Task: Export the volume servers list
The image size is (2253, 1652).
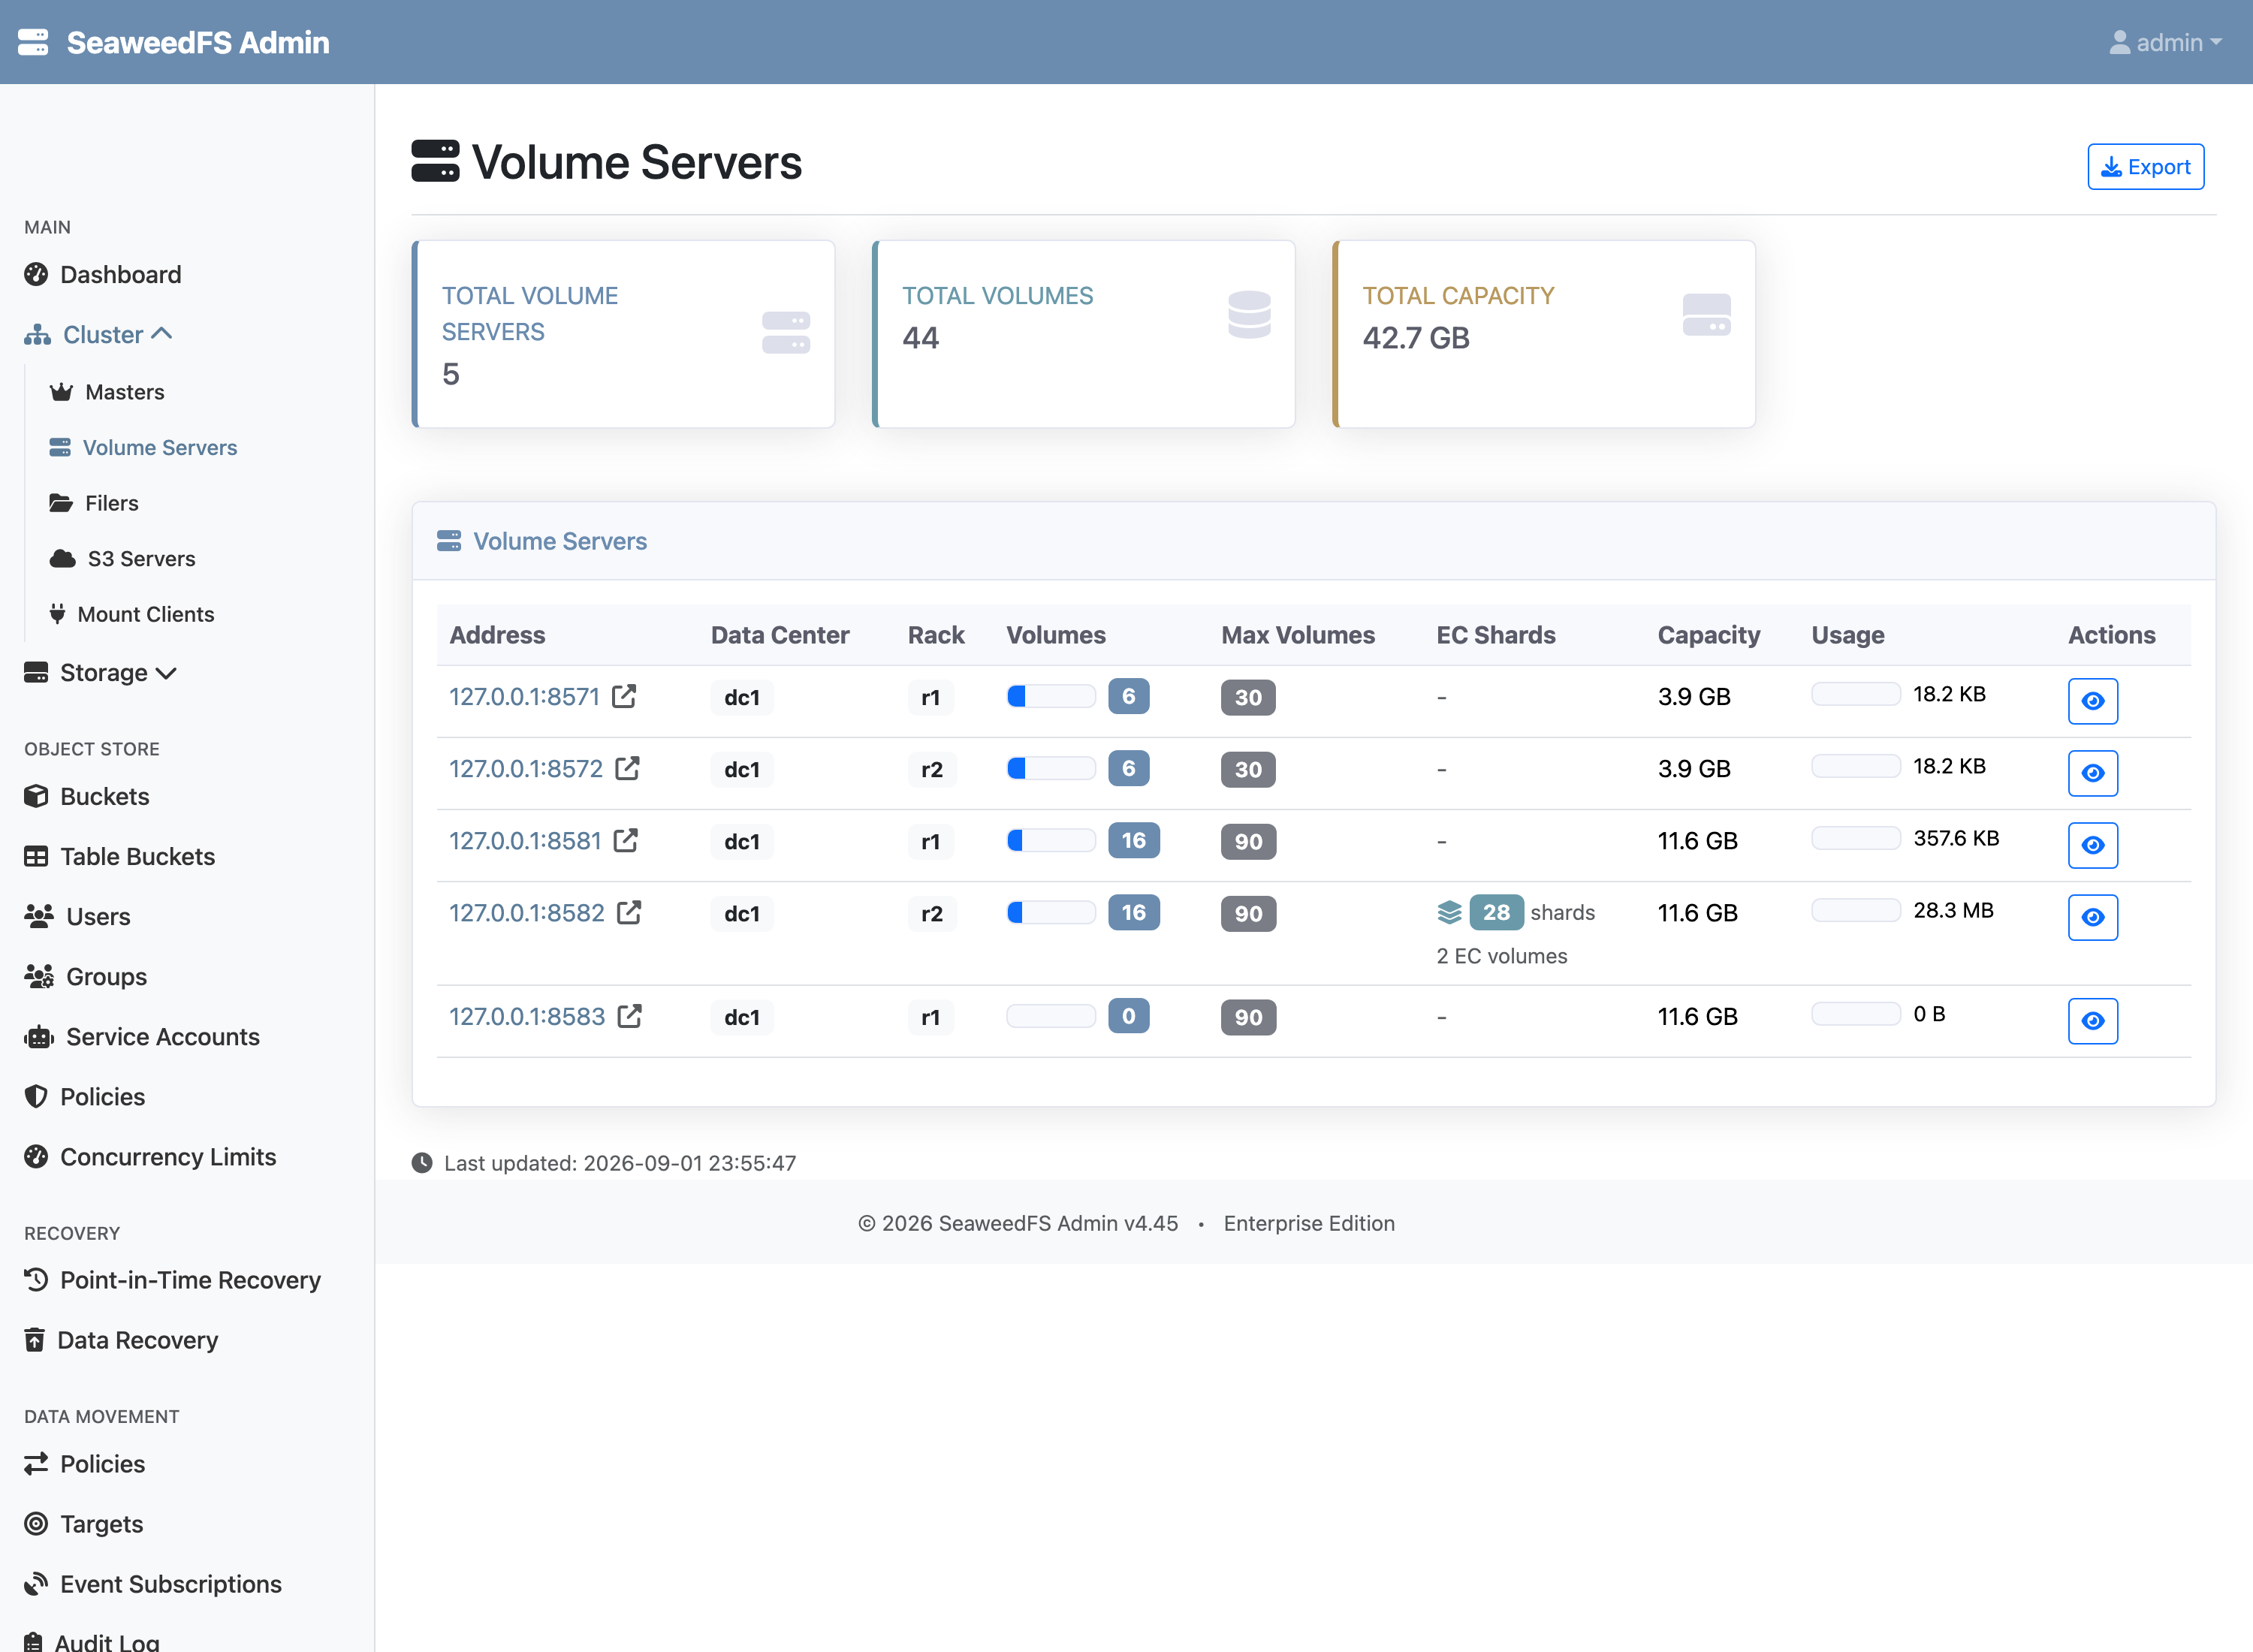Action: pyautogui.click(x=2145, y=166)
